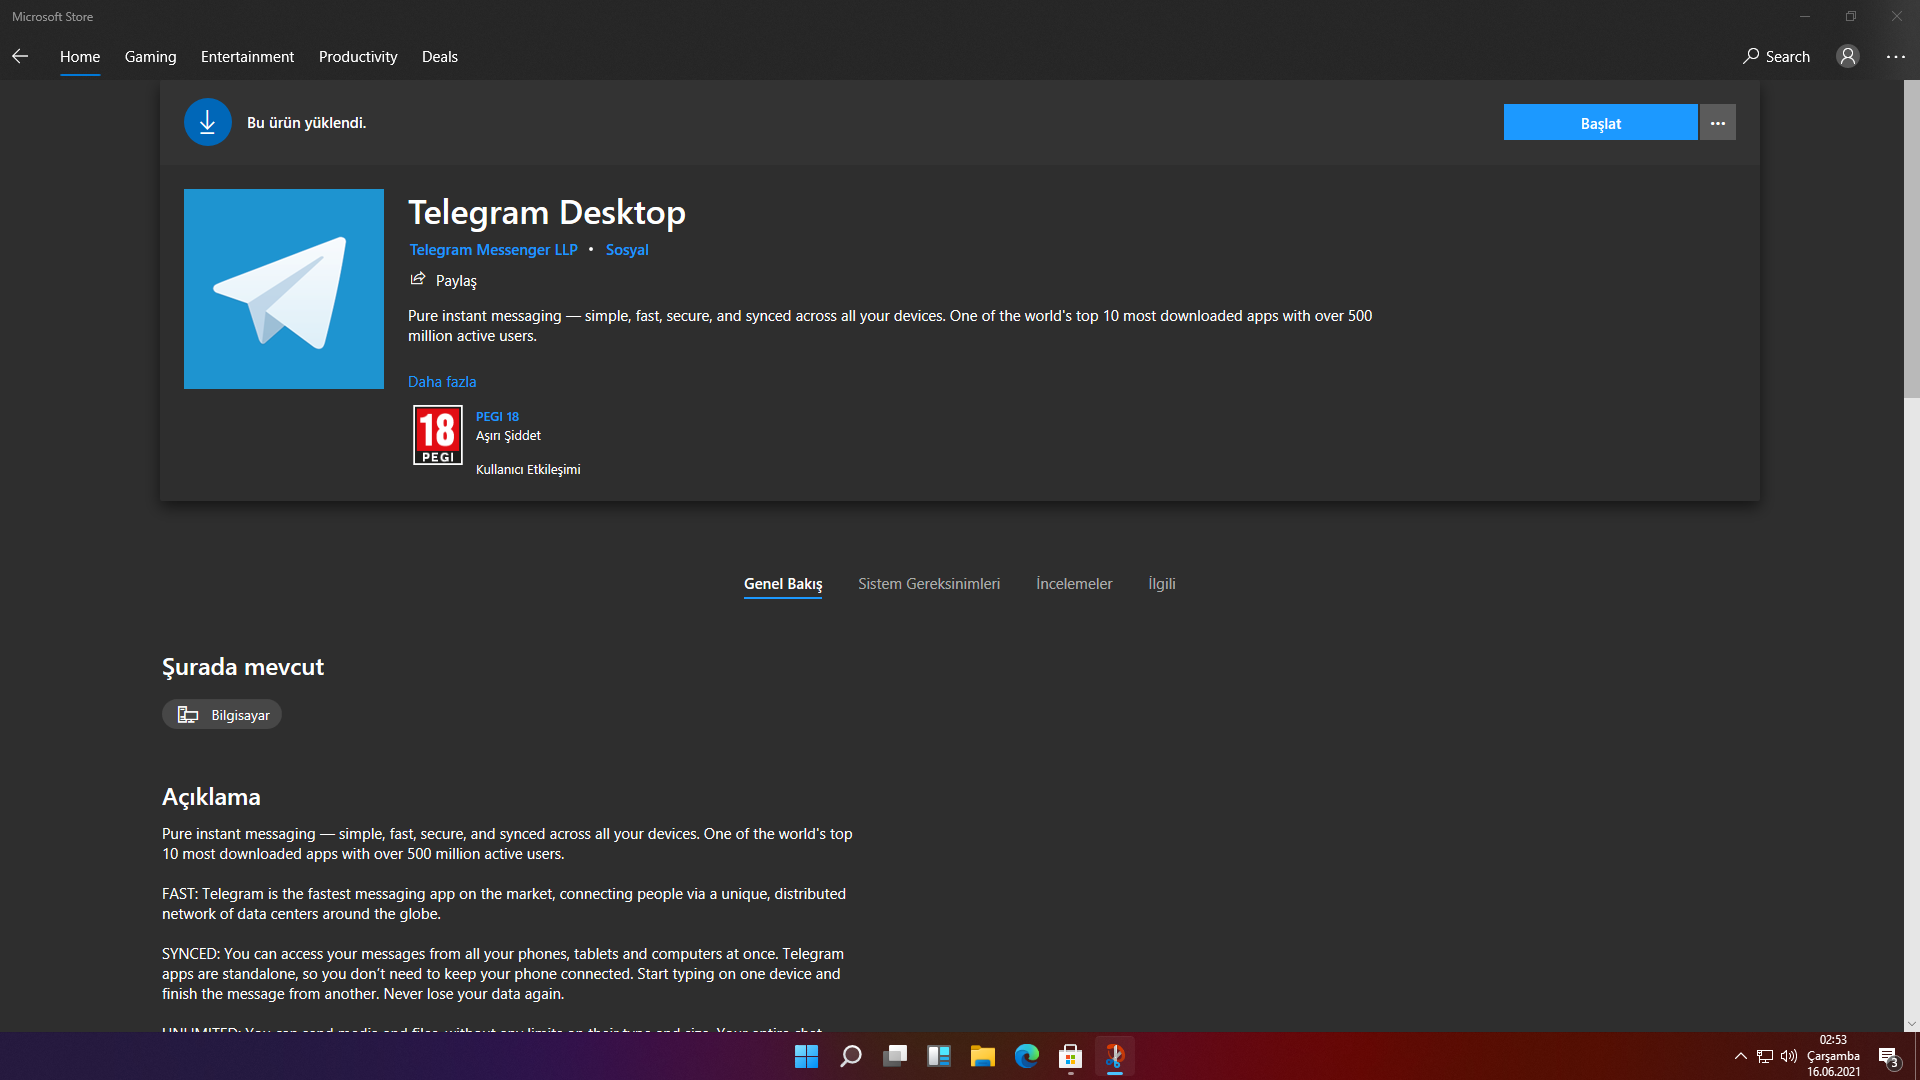The image size is (1920, 1080).
Task: Open the more options button beside Başlat
Action: point(1717,123)
